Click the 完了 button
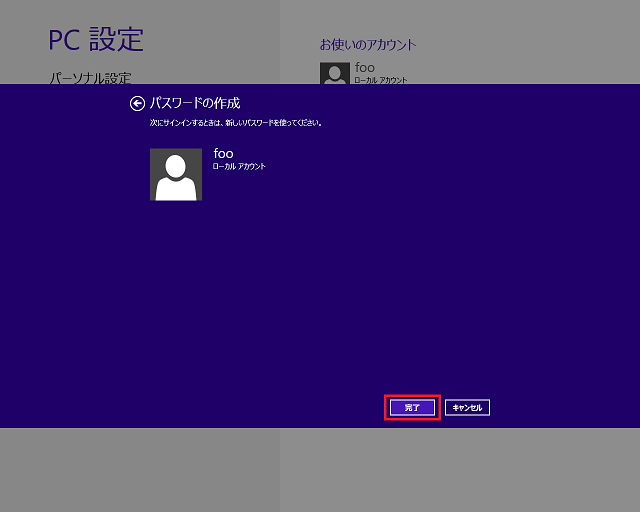This screenshot has height=512, width=640. [x=412, y=407]
